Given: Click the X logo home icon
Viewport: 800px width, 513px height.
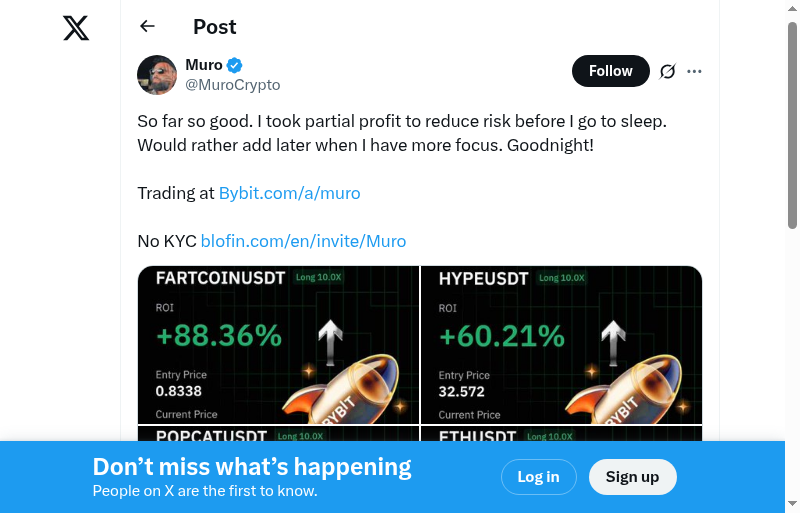Looking at the screenshot, I should pyautogui.click(x=76, y=28).
